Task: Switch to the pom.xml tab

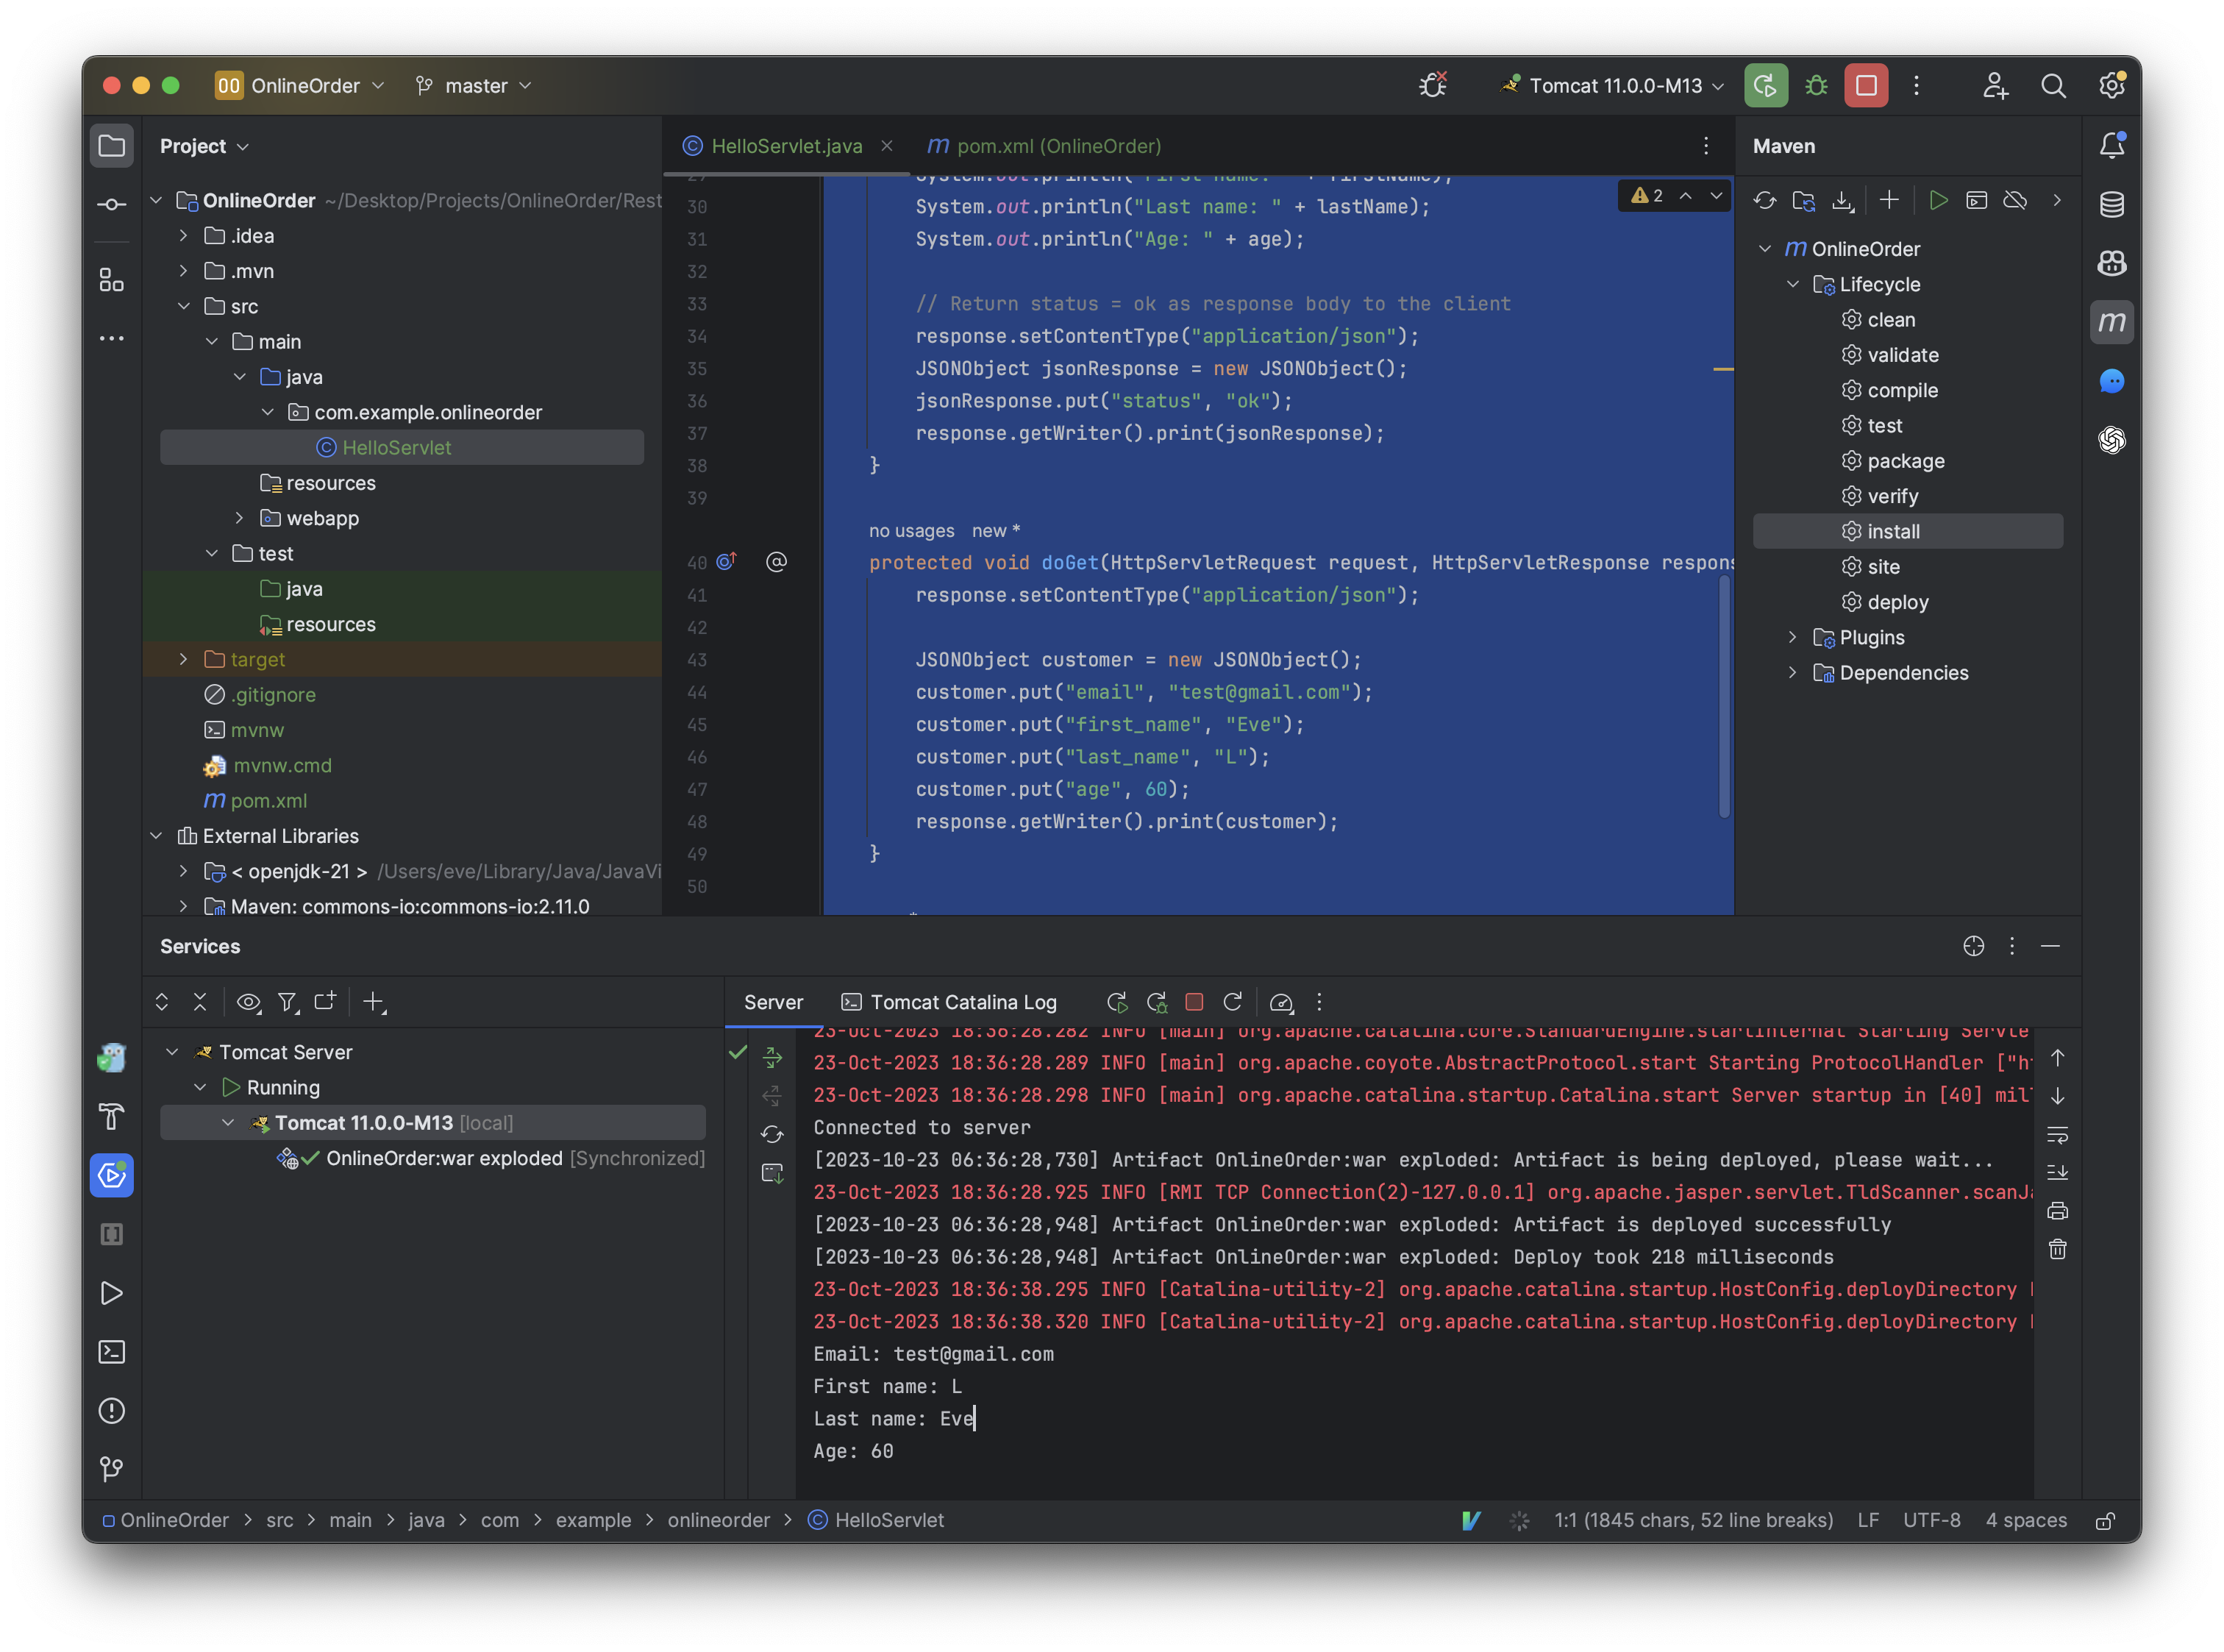Action: [x=1043, y=145]
